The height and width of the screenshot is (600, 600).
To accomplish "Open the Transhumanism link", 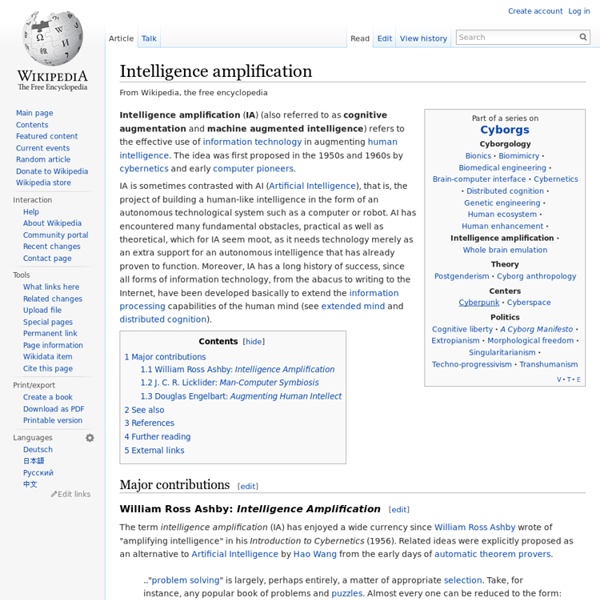I will 548,364.
